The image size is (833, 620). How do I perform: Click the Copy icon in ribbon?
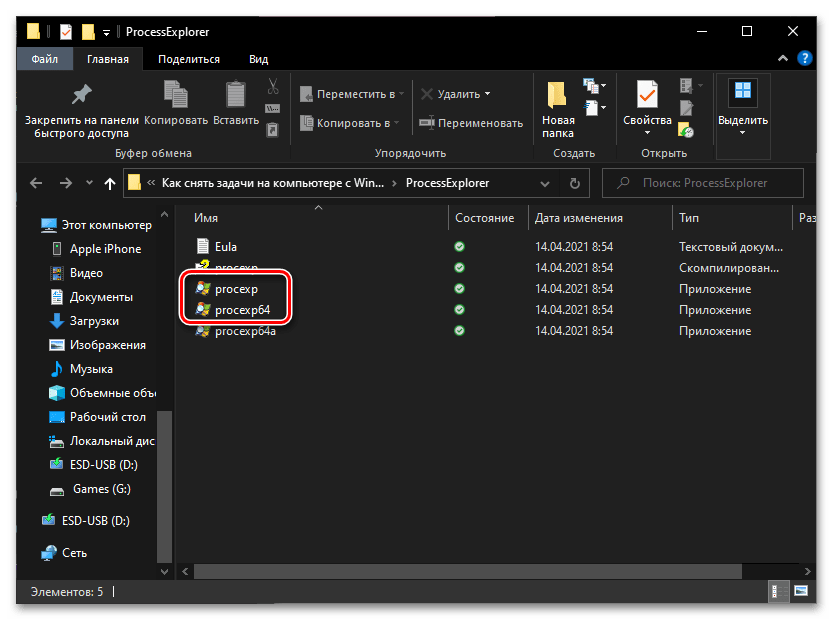(x=176, y=96)
